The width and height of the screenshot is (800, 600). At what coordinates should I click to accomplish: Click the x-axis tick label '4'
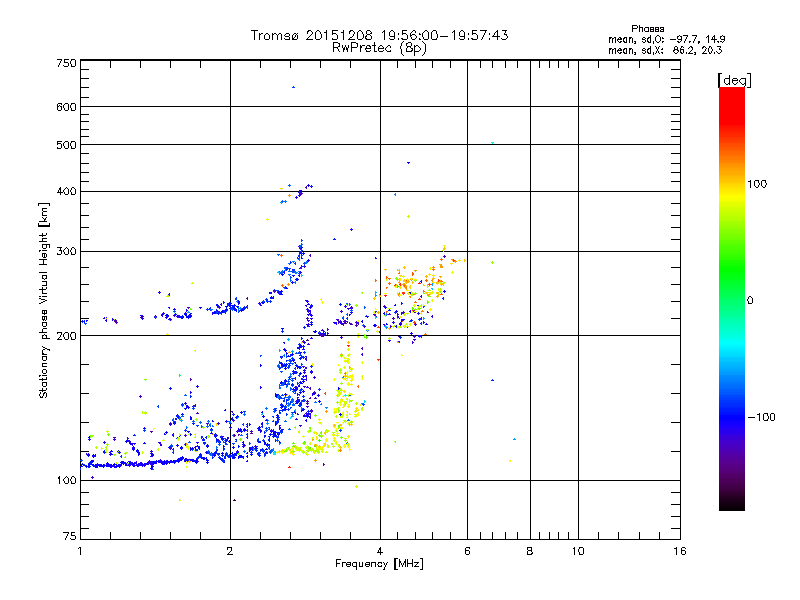pos(380,552)
